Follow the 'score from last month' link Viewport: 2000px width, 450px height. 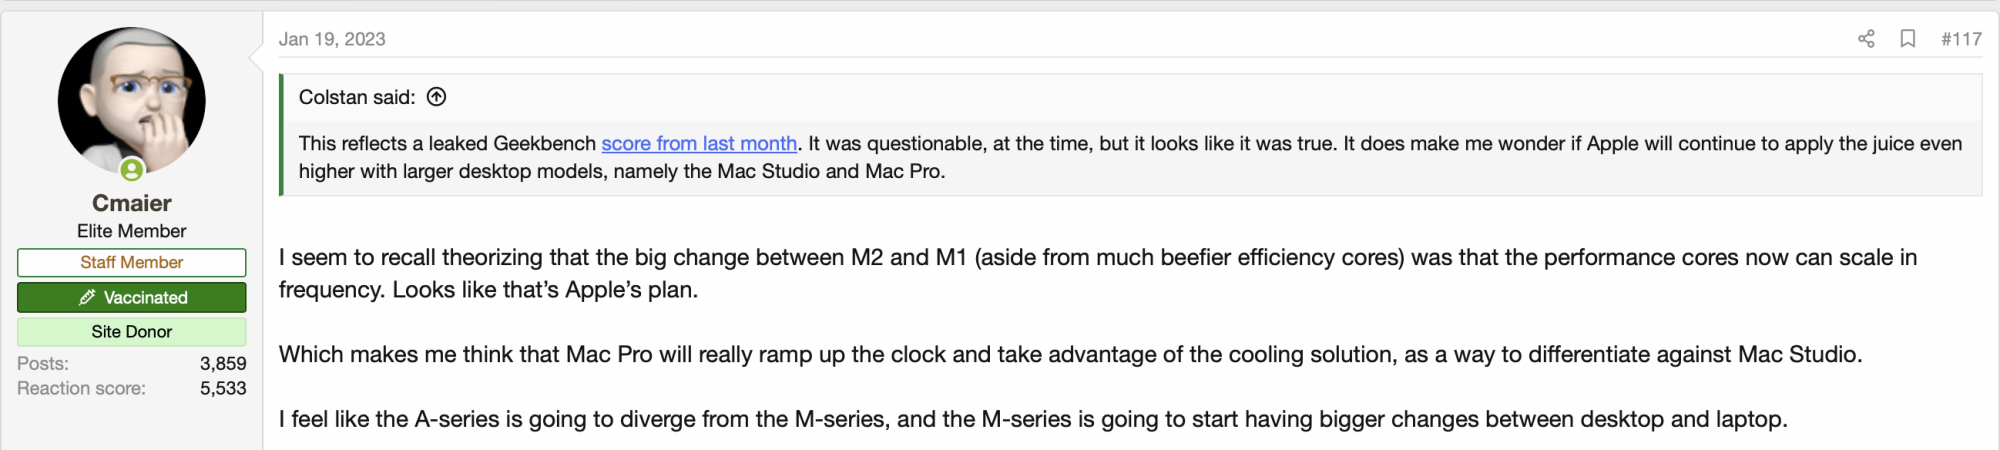click(699, 143)
